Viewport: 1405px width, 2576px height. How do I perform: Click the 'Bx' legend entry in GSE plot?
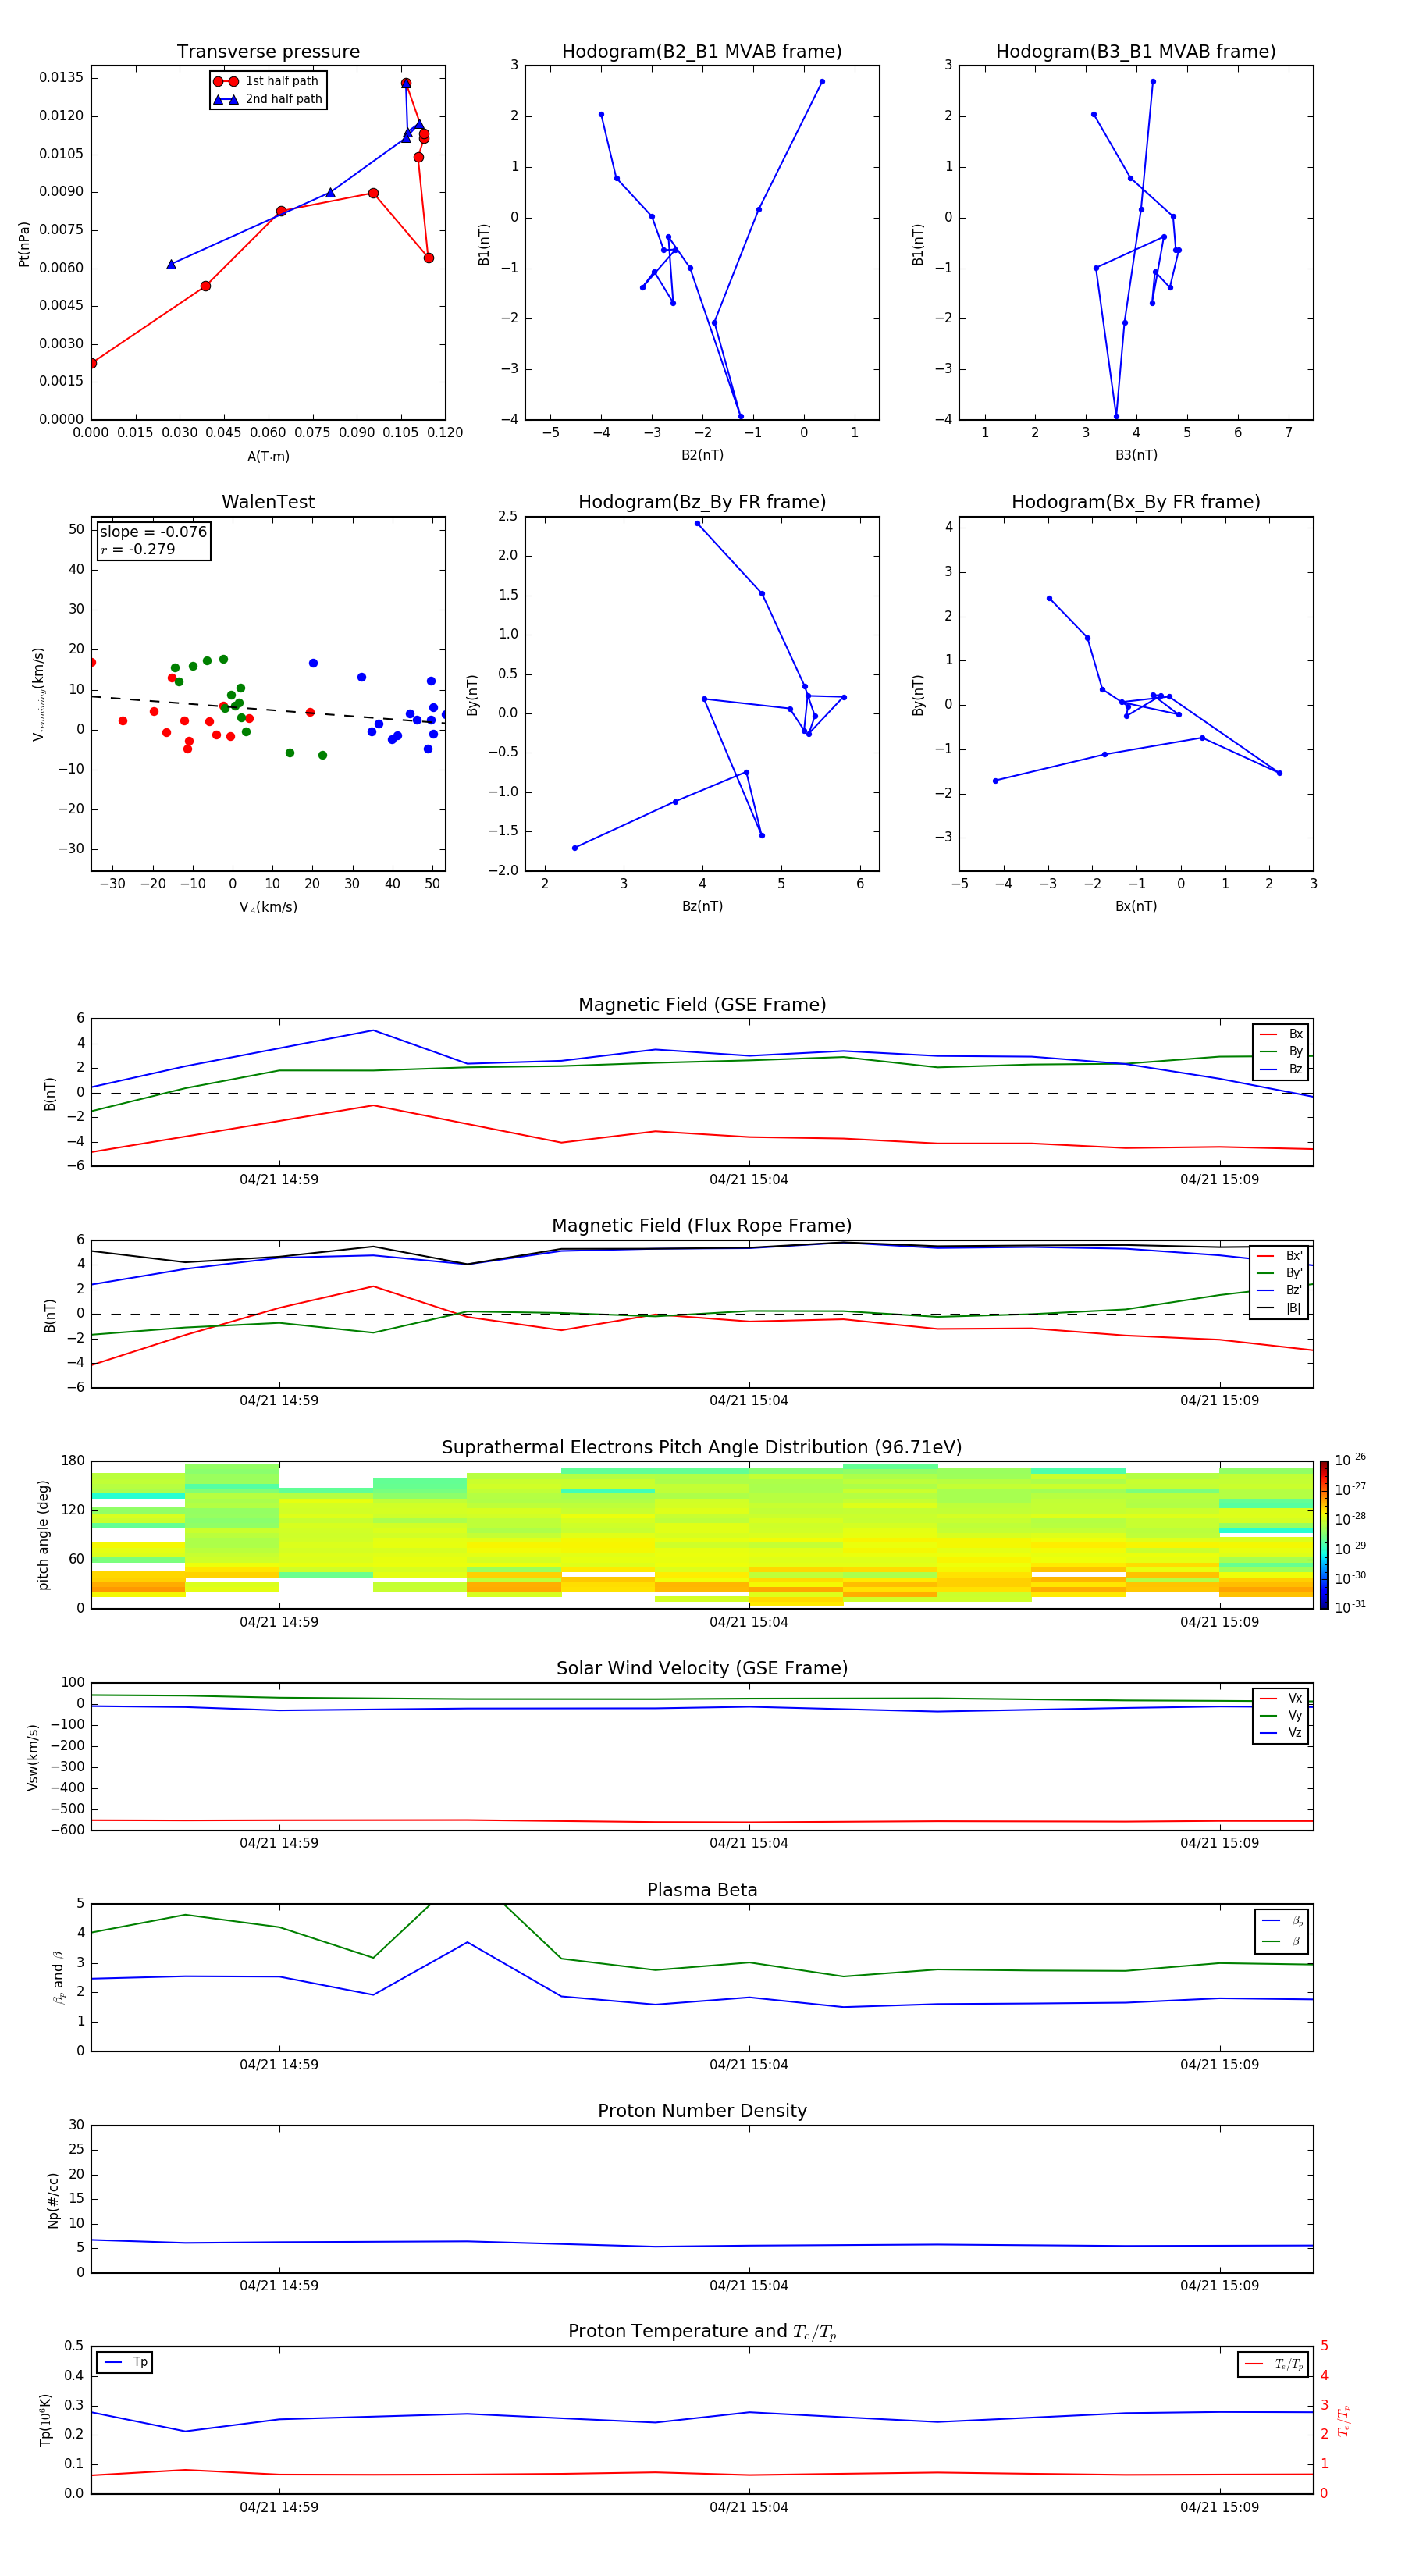coord(1281,1034)
